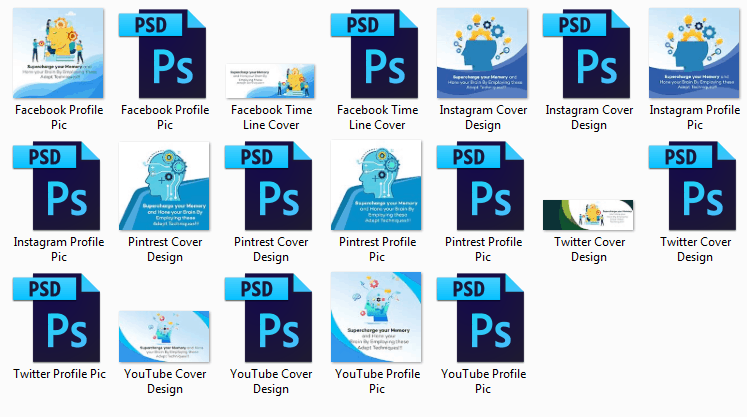Click 'YouTube Profile Pic' name under the image thumbnail
Image resolution: width=747 pixels, height=417 pixels.
(x=377, y=381)
